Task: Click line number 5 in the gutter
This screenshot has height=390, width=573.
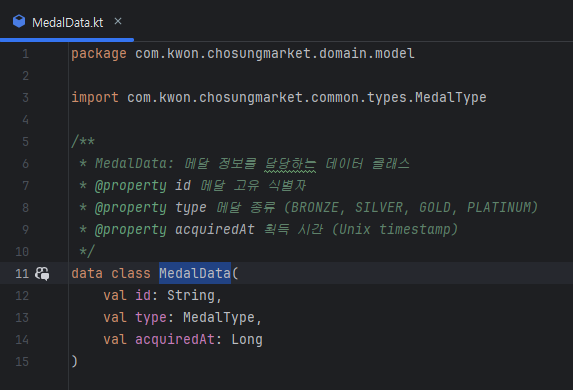Action: click(26, 142)
